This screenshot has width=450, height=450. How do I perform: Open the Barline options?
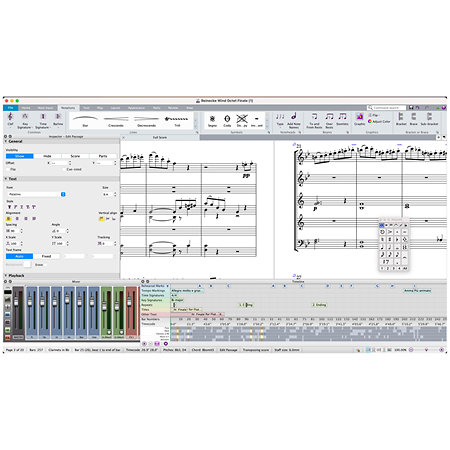pyautogui.click(x=58, y=120)
